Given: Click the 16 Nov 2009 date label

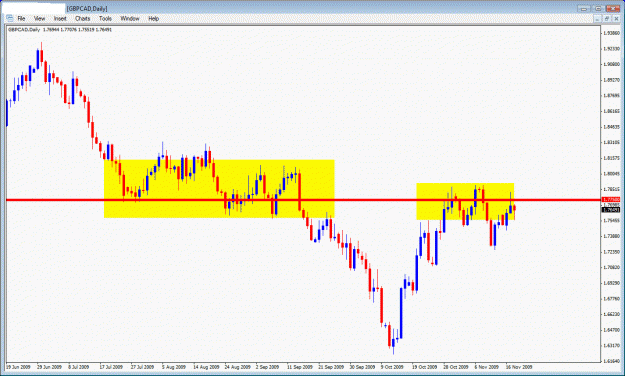Looking at the screenshot, I should point(519,367).
